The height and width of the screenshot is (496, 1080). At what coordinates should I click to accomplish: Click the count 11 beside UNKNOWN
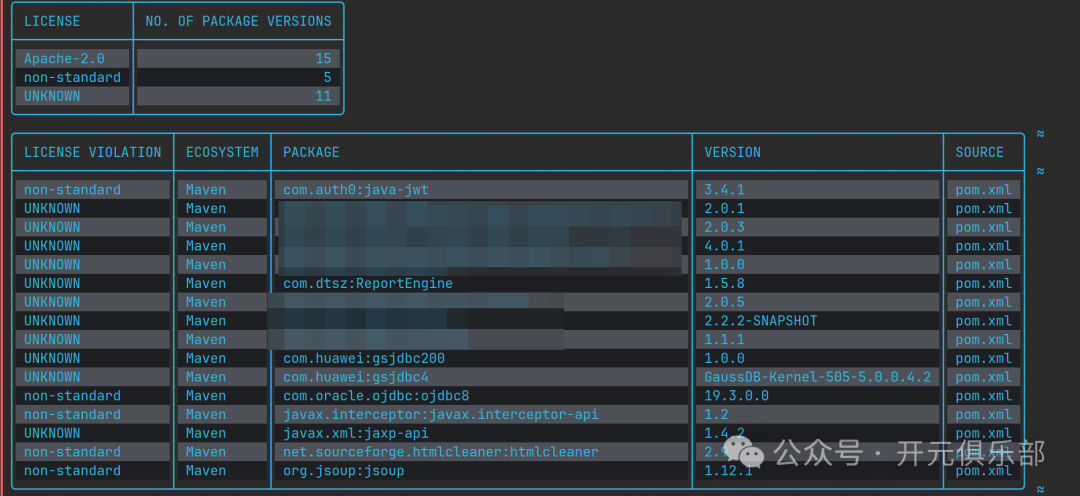pos(323,96)
